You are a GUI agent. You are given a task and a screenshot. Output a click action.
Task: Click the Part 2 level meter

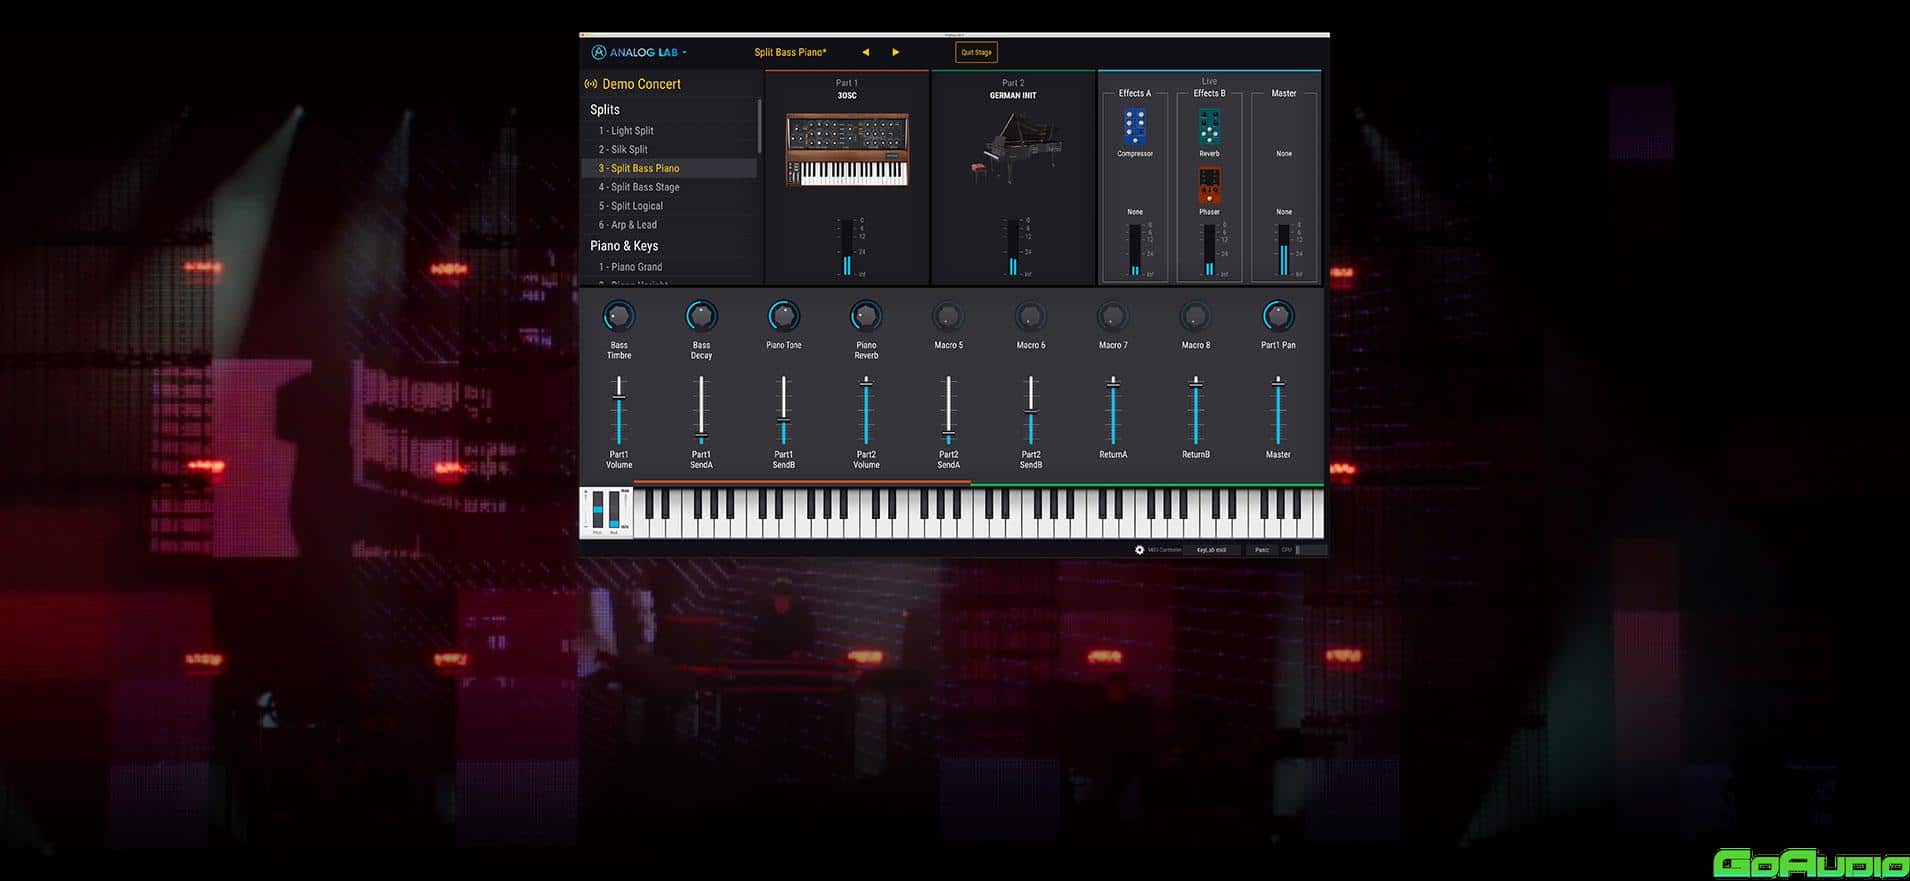coord(1013,247)
